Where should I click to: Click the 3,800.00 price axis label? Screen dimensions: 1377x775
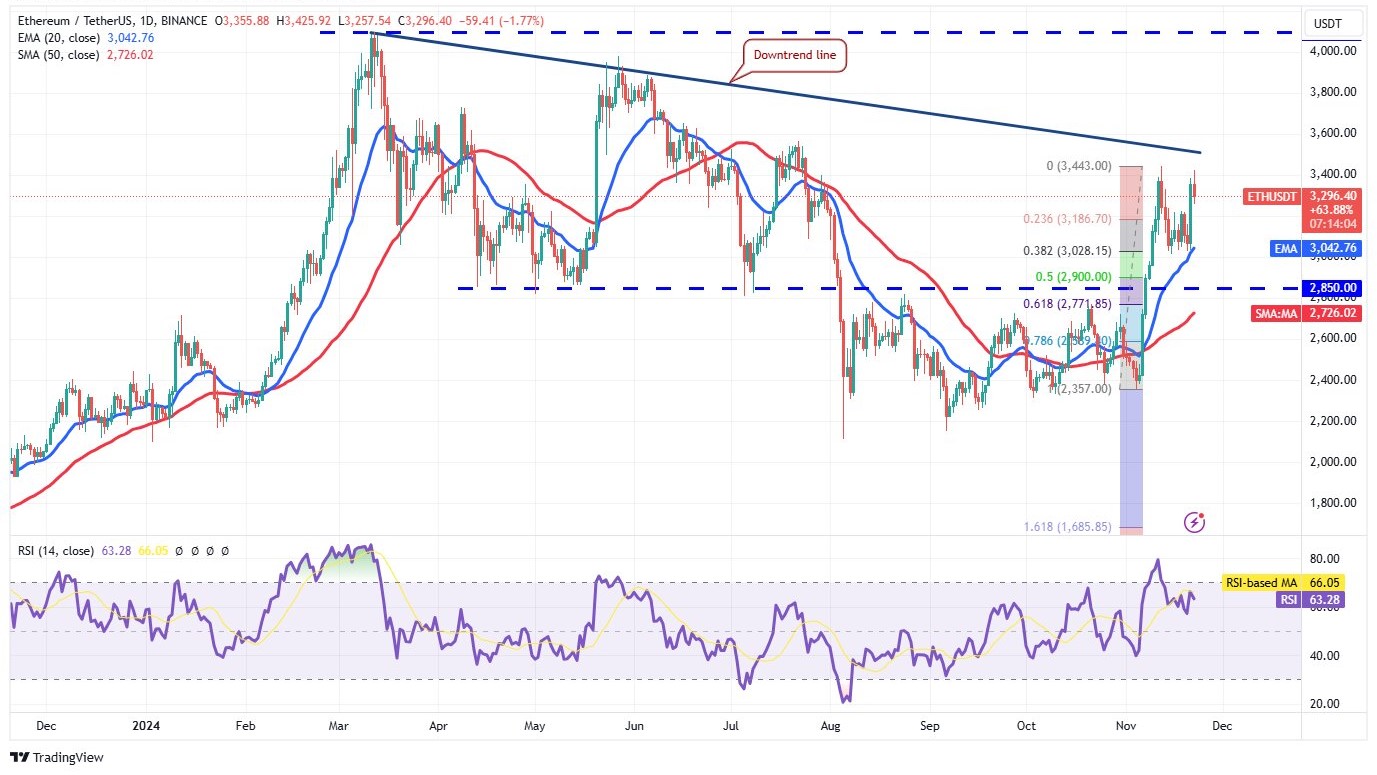(1335, 91)
